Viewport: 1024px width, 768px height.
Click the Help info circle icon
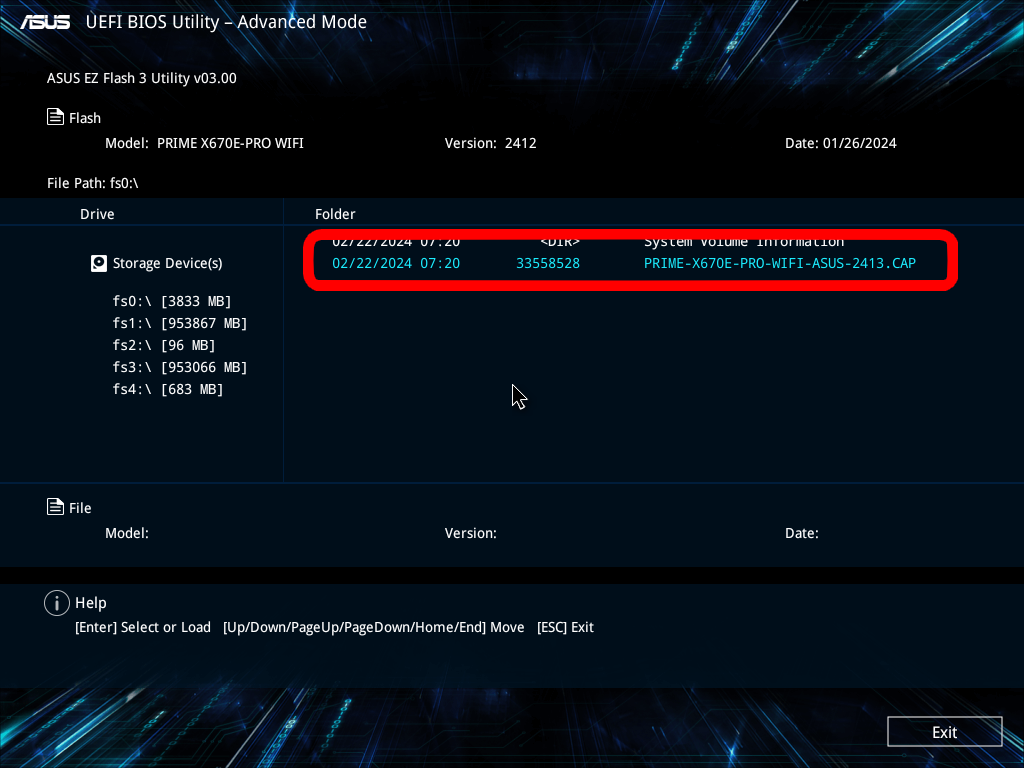pos(57,603)
